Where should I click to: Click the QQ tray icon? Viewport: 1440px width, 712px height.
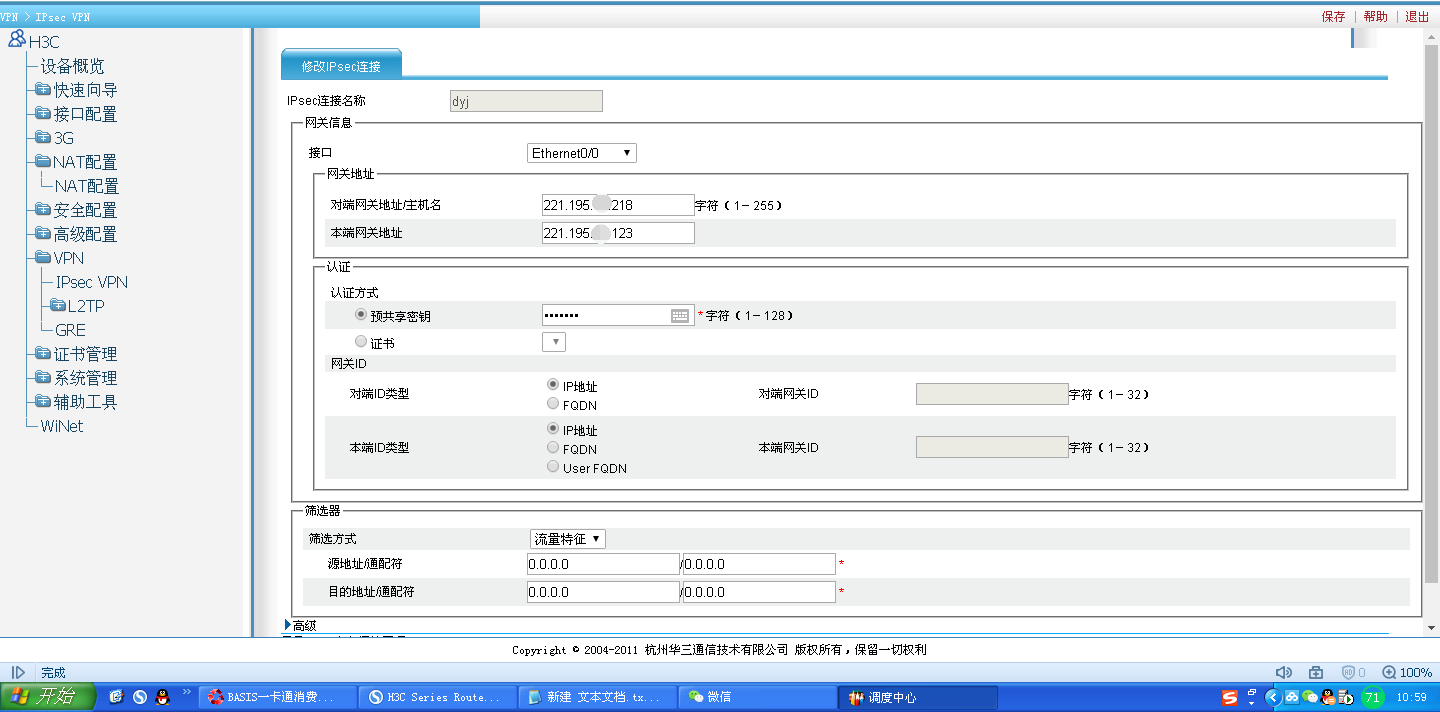click(1328, 697)
